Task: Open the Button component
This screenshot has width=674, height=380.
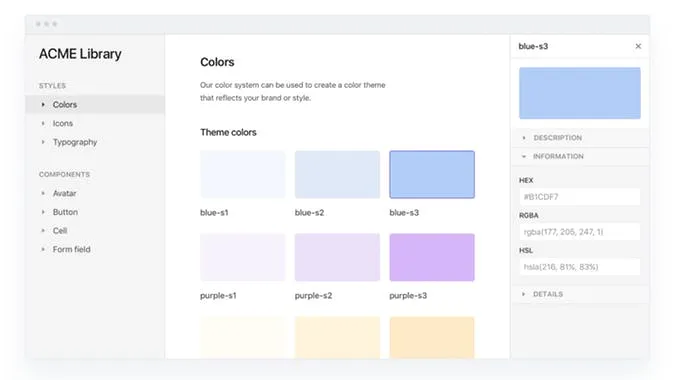Action: point(65,212)
